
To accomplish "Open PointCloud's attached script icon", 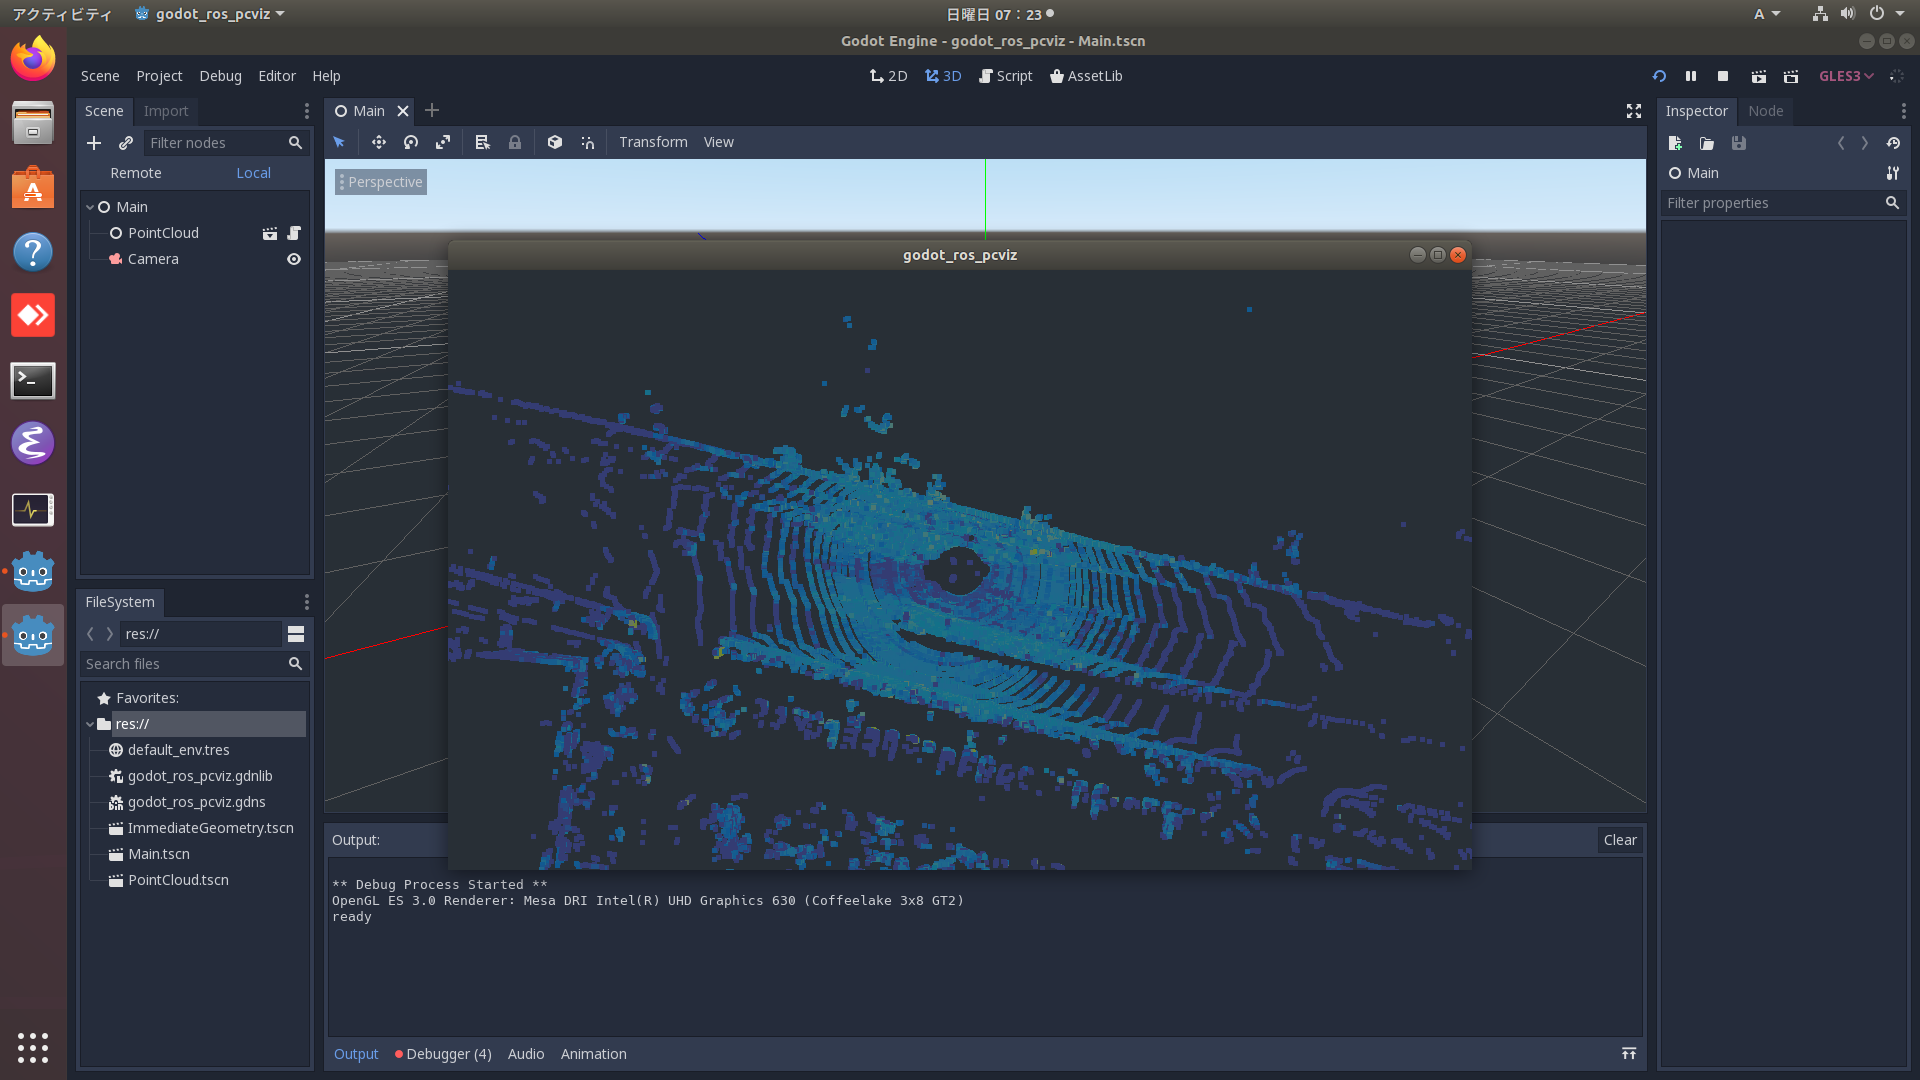I will [x=294, y=233].
